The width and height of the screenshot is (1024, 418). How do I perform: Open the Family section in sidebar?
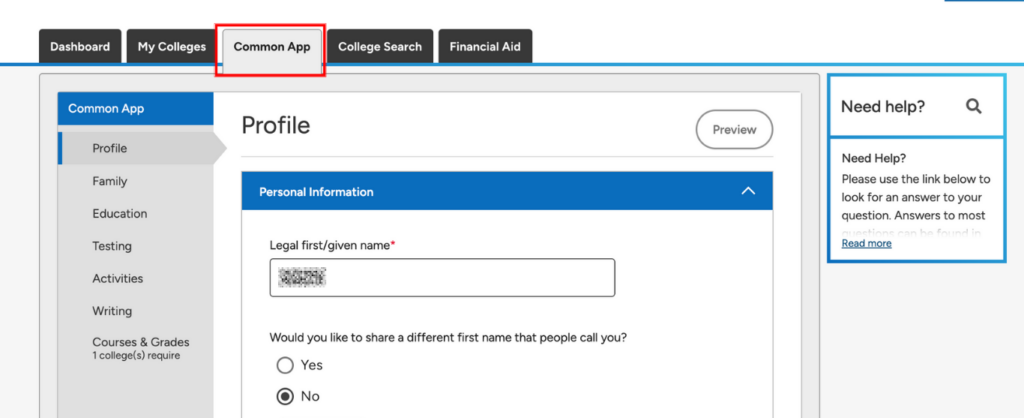[x=110, y=181]
